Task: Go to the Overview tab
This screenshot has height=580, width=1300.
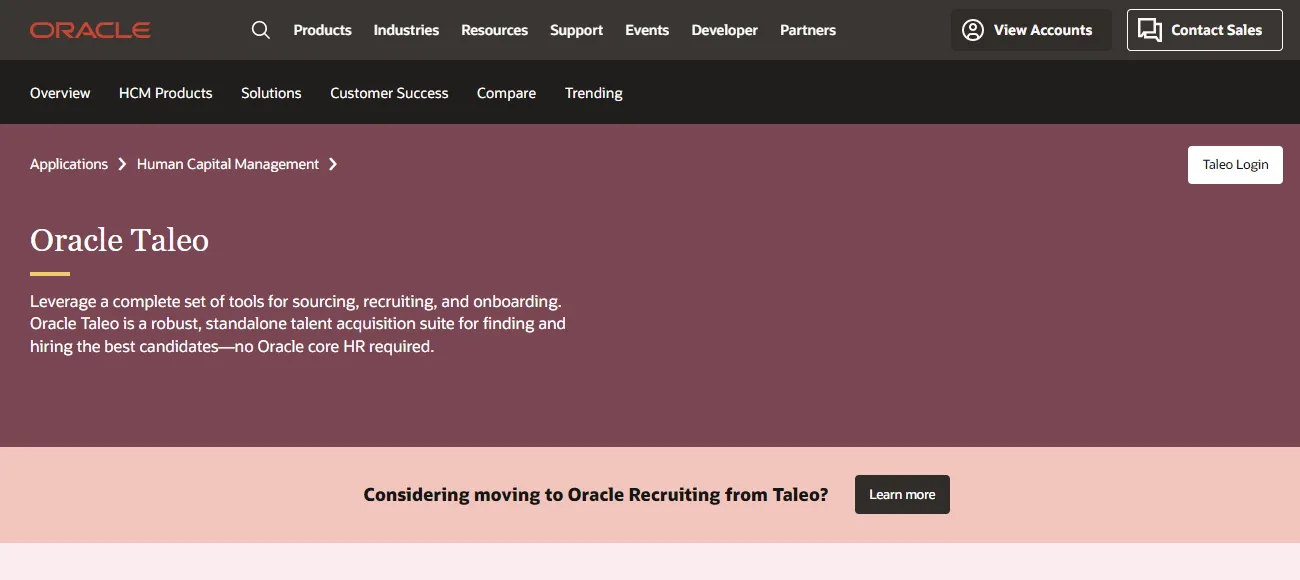Action: pyautogui.click(x=60, y=93)
